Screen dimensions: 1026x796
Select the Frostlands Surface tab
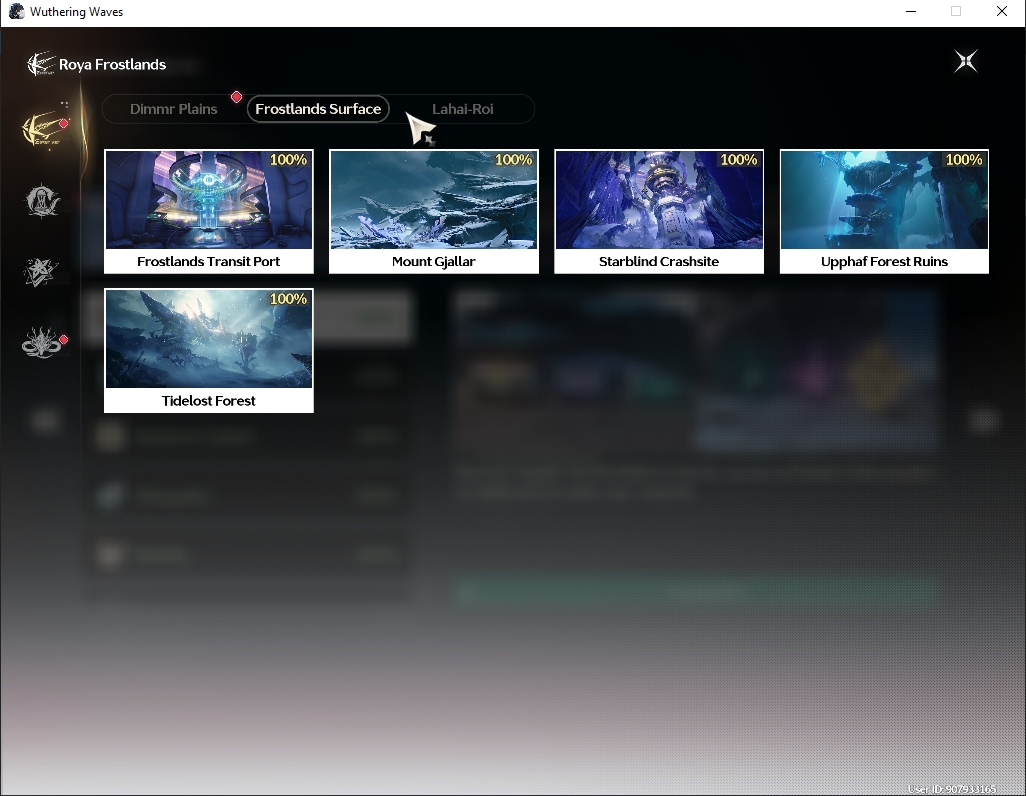pos(318,109)
